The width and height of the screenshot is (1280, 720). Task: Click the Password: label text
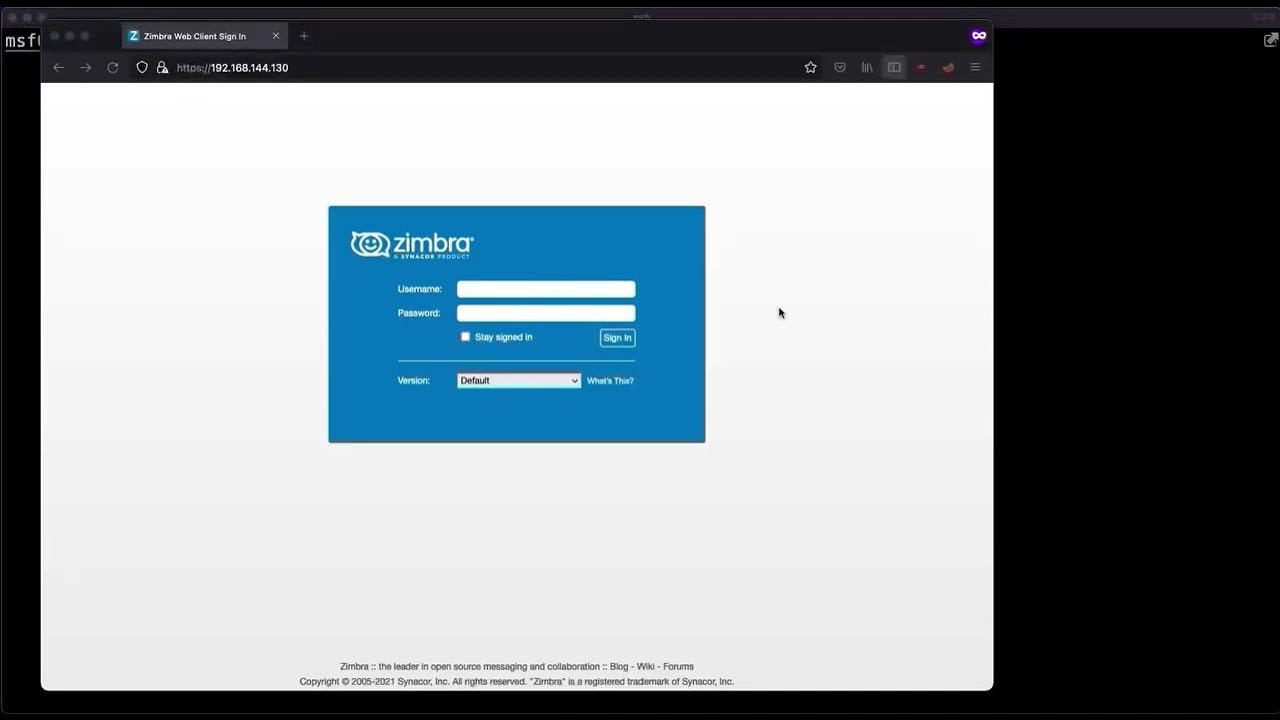[419, 313]
